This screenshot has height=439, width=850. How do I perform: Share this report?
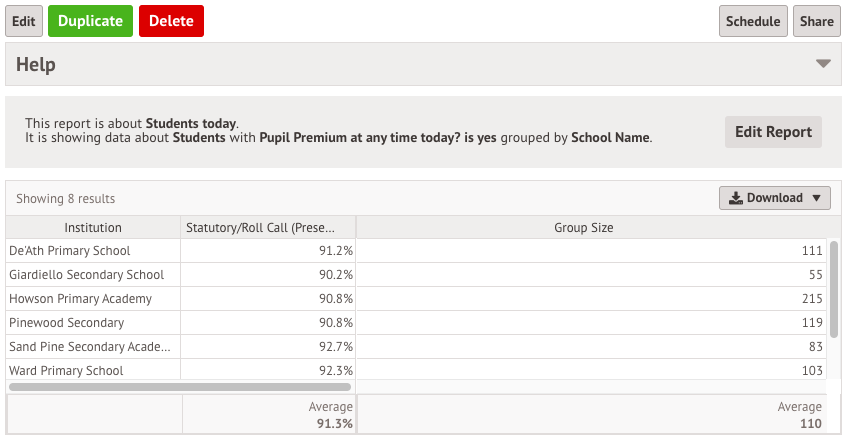816,21
